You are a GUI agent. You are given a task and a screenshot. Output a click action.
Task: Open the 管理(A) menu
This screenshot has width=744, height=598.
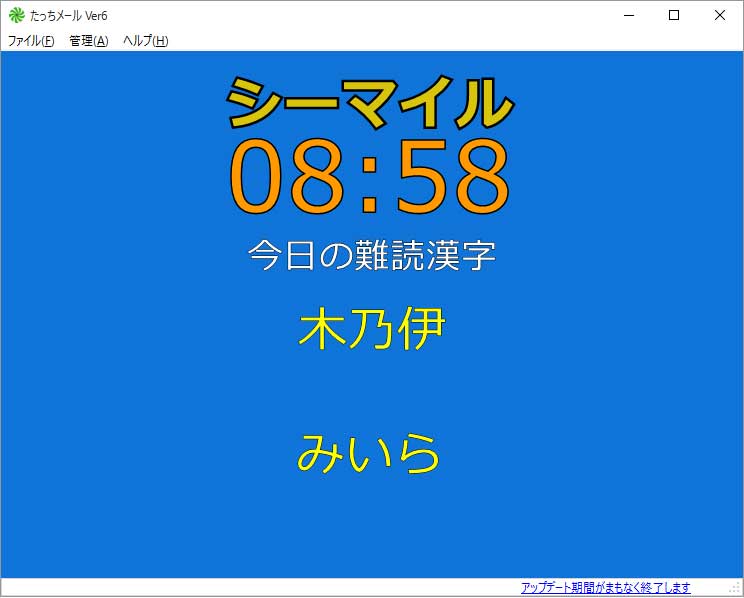[x=89, y=41]
